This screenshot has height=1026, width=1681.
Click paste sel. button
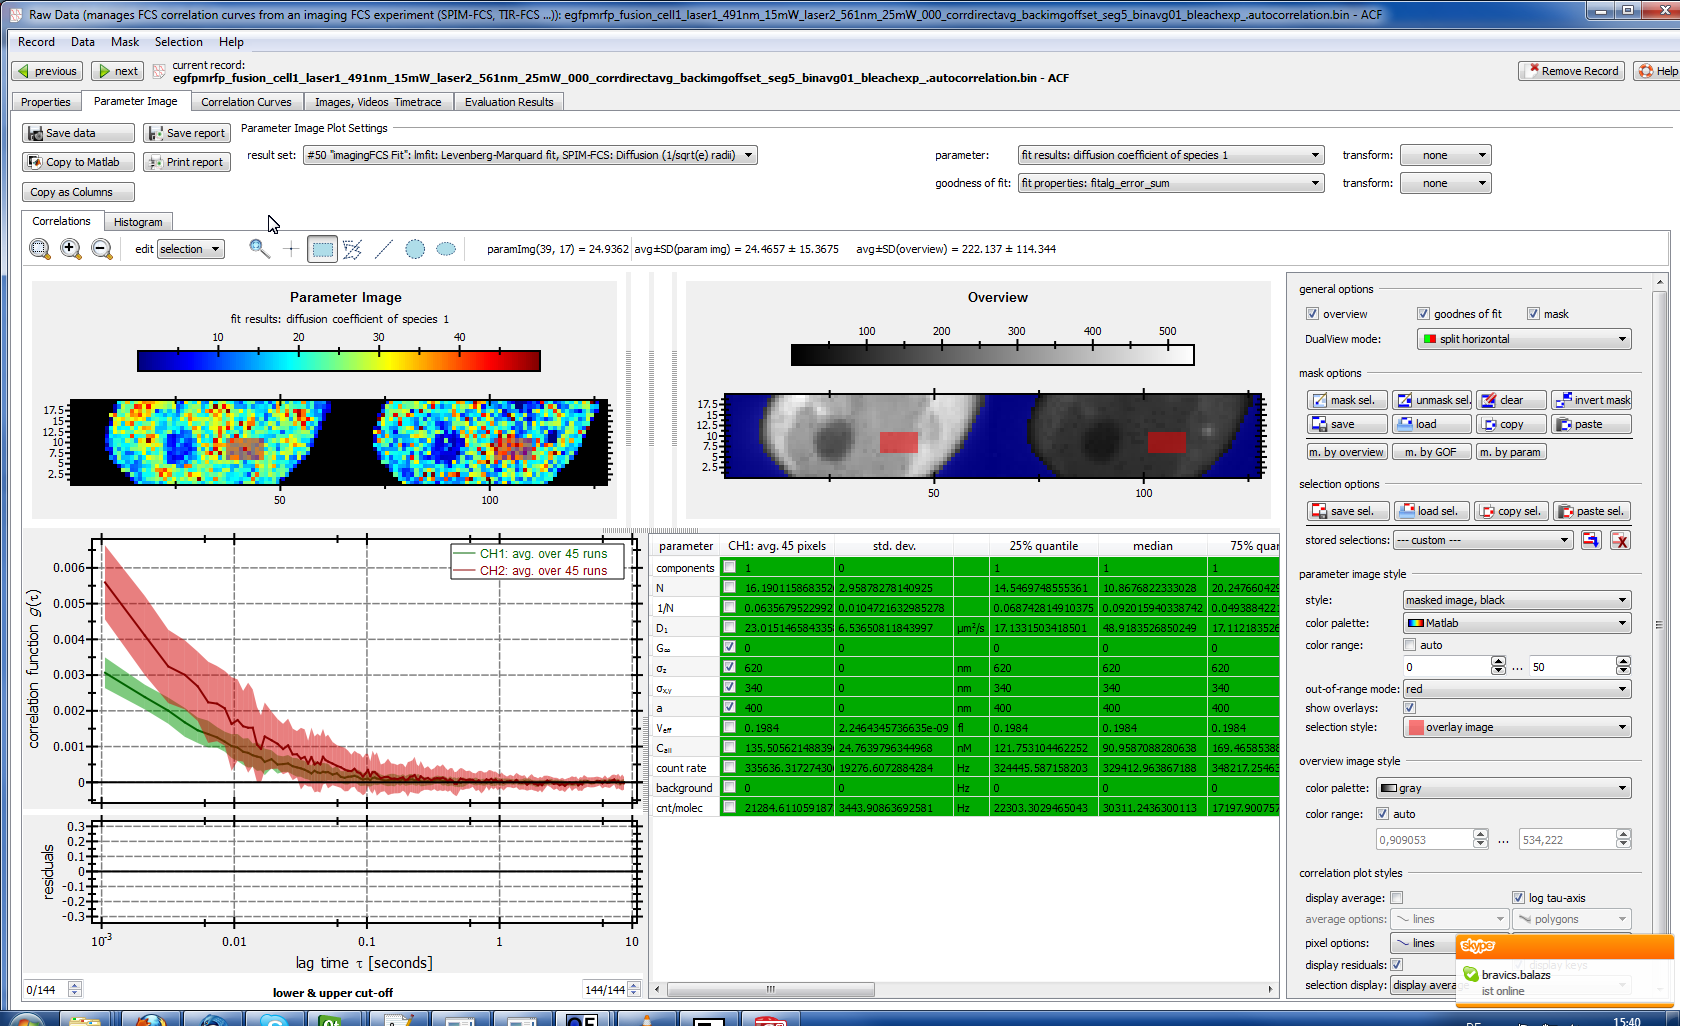point(1591,511)
